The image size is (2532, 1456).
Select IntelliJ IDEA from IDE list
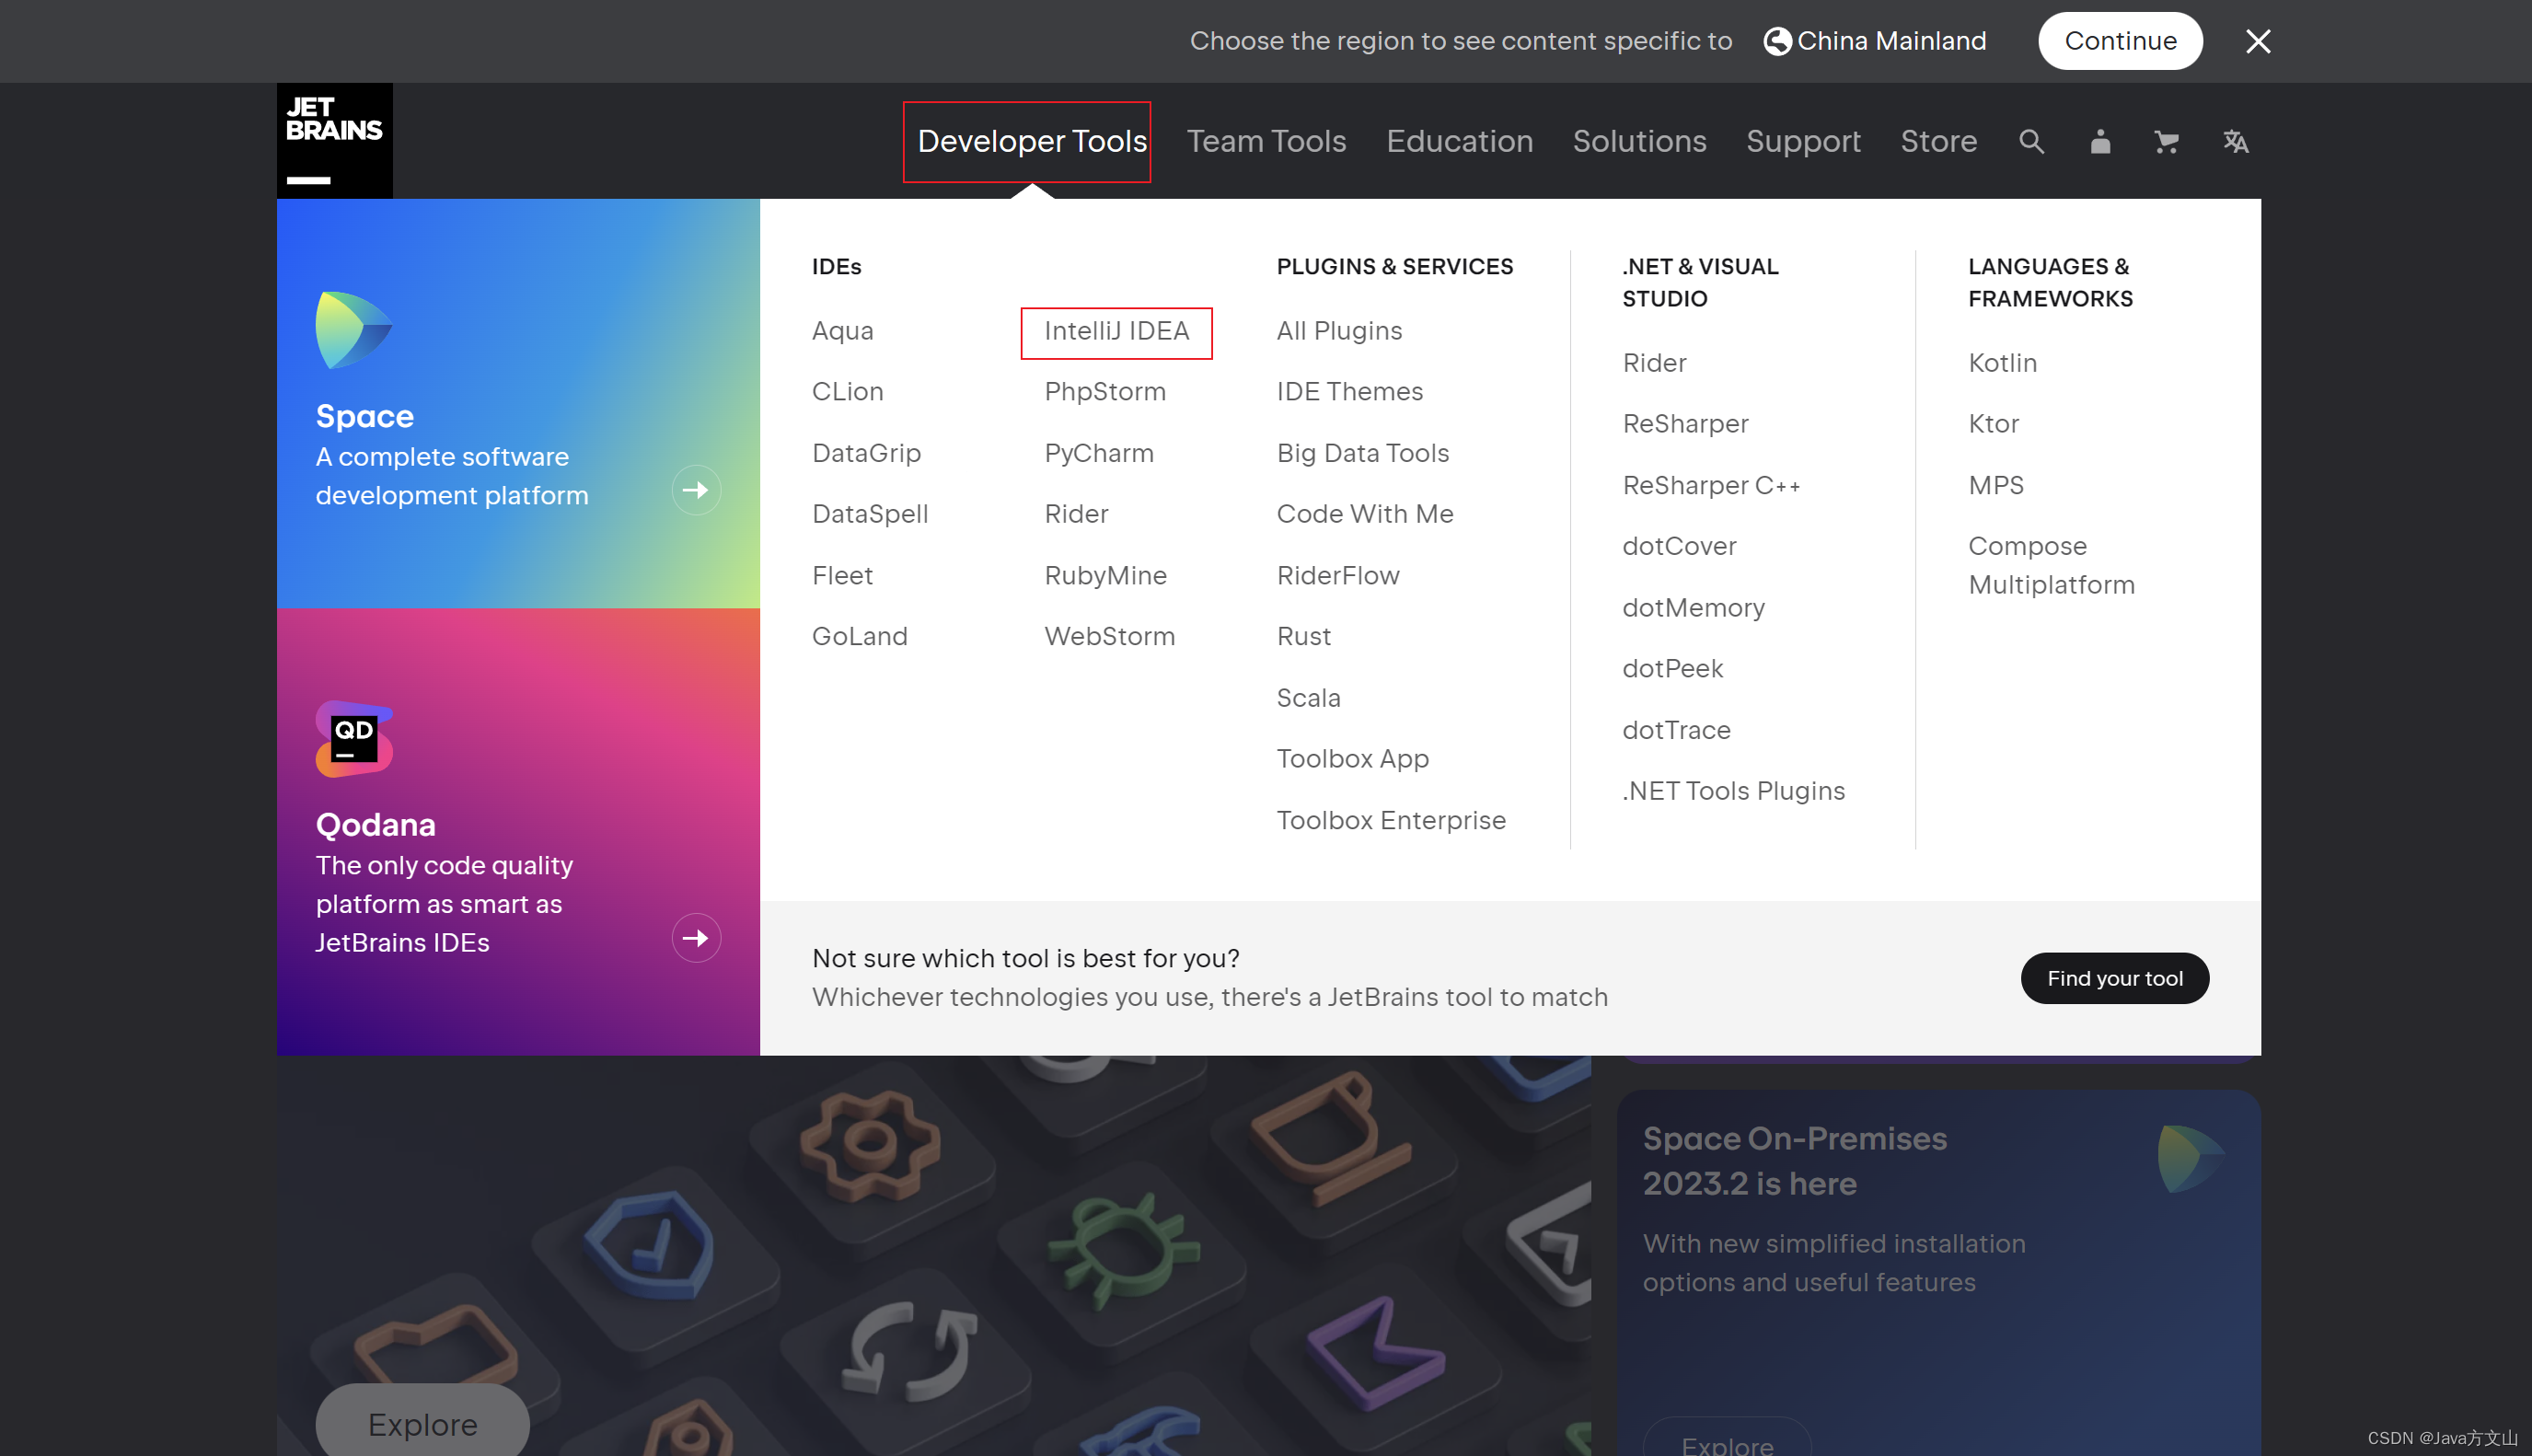[1116, 330]
